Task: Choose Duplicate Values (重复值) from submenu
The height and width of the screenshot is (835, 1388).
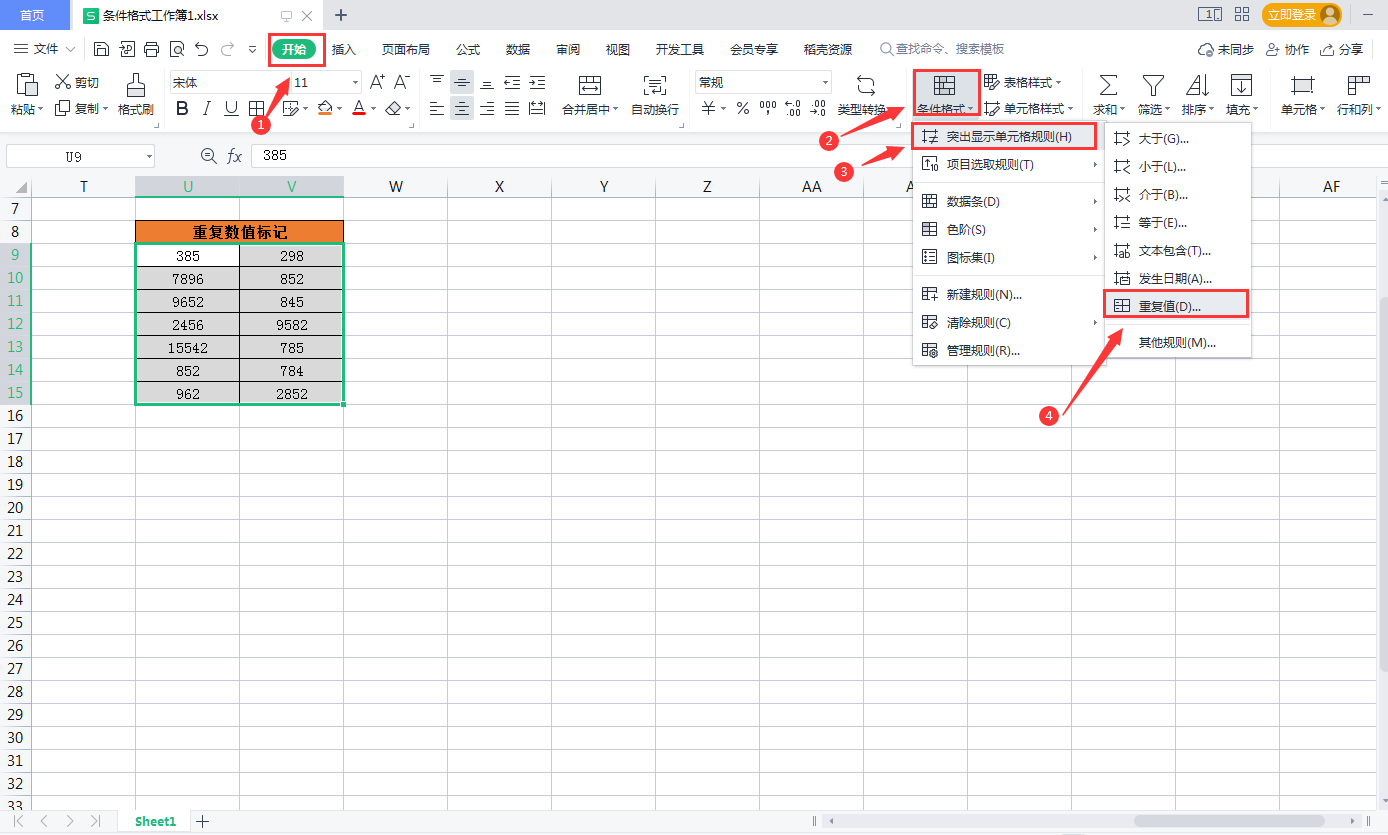Action: 1177,306
